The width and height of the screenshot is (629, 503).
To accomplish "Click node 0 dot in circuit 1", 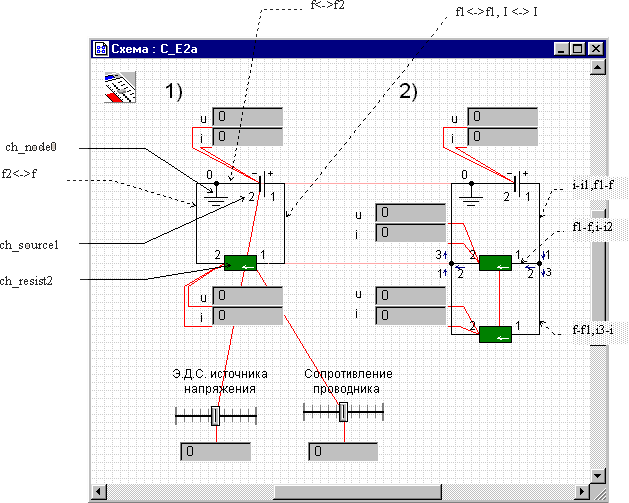I will [217, 184].
